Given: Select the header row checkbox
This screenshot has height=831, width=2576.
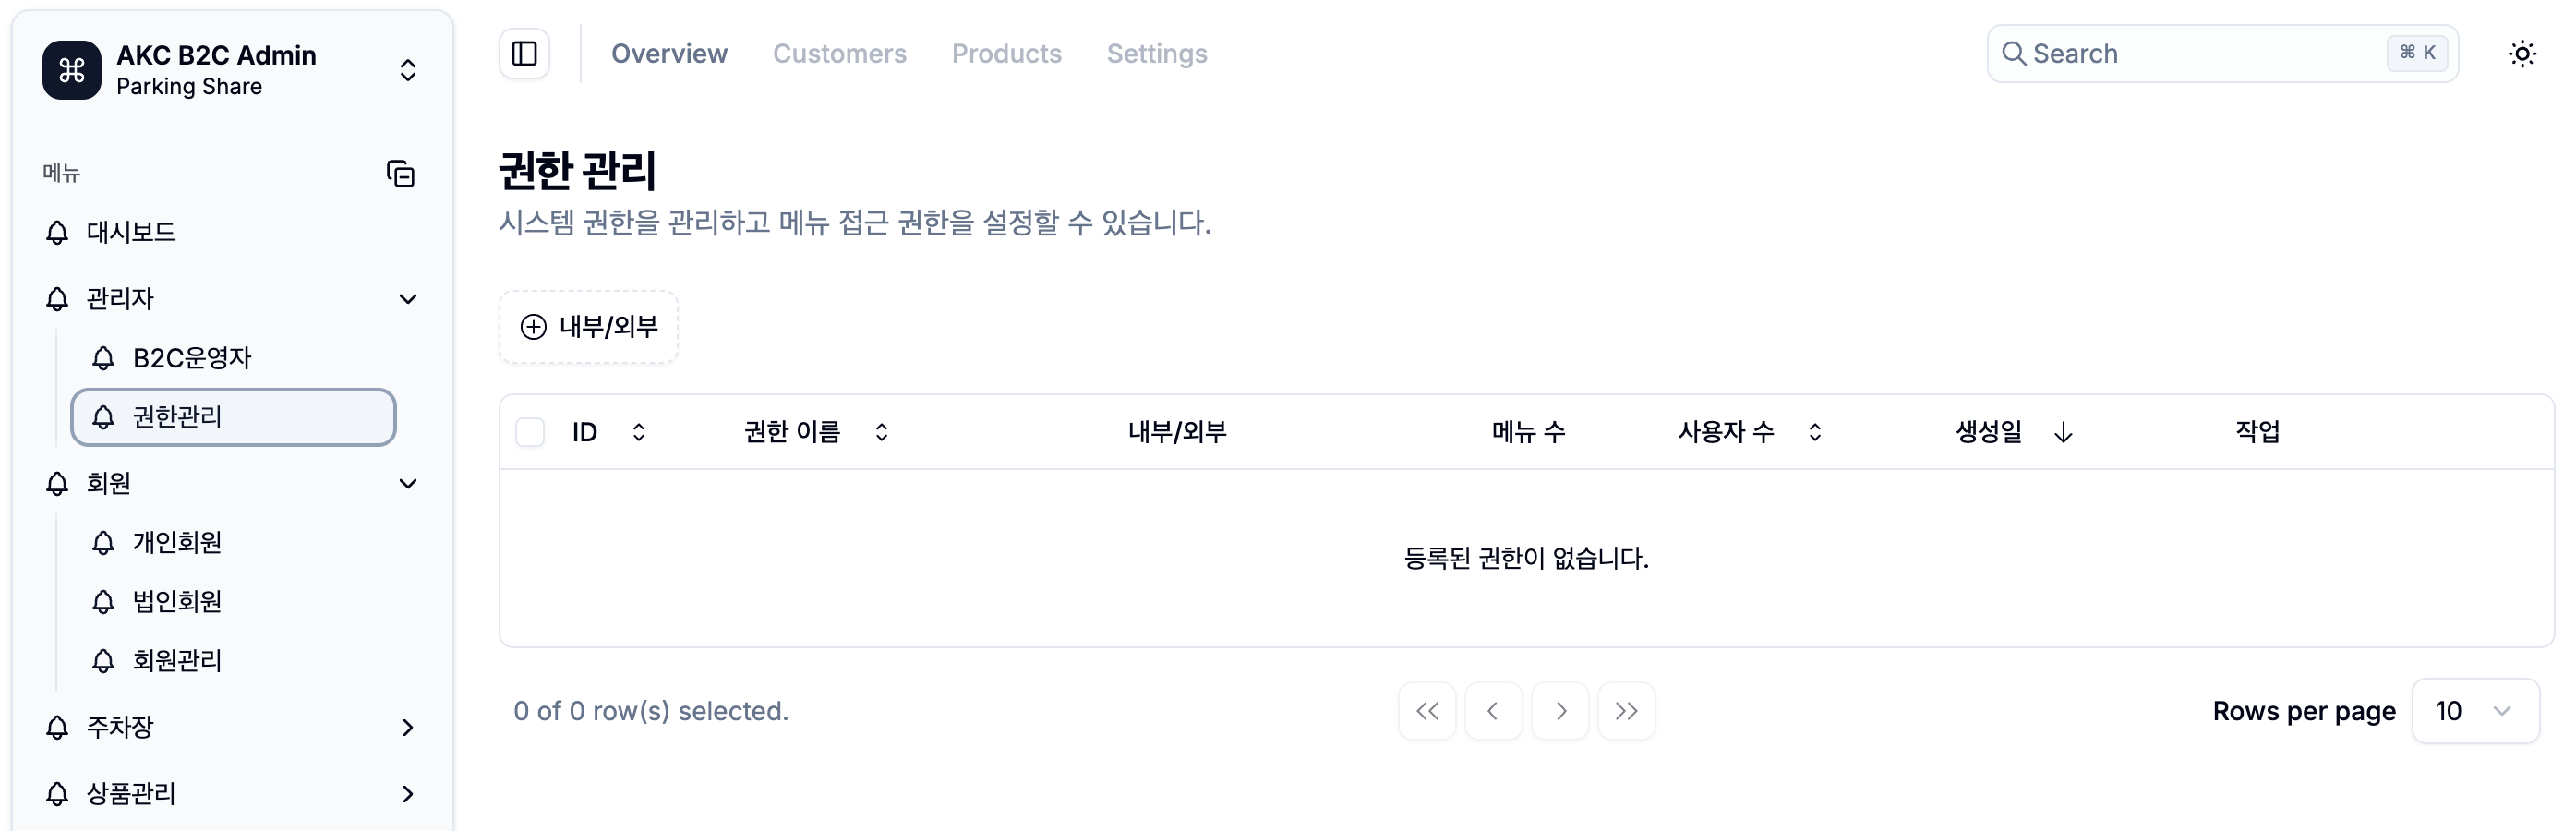Looking at the screenshot, I should tap(530, 430).
